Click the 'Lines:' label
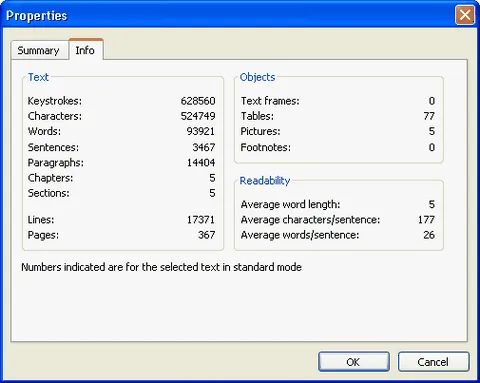480x383 pixels. point(41,219)
